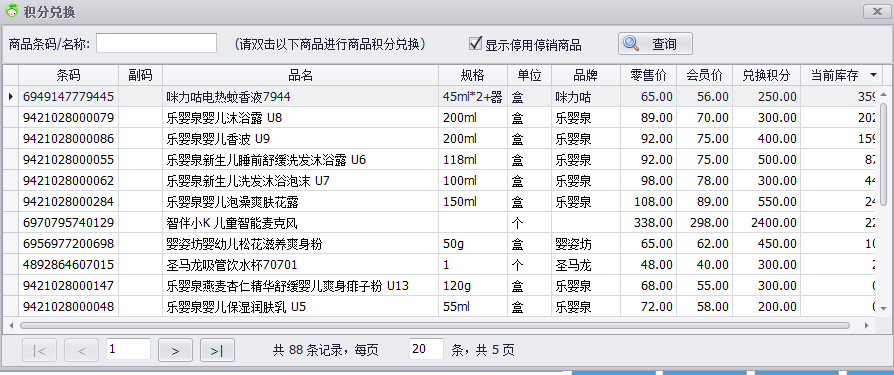894x375 pixels.
Task: Click barcode 6949147779445
Action: point(68,97)
